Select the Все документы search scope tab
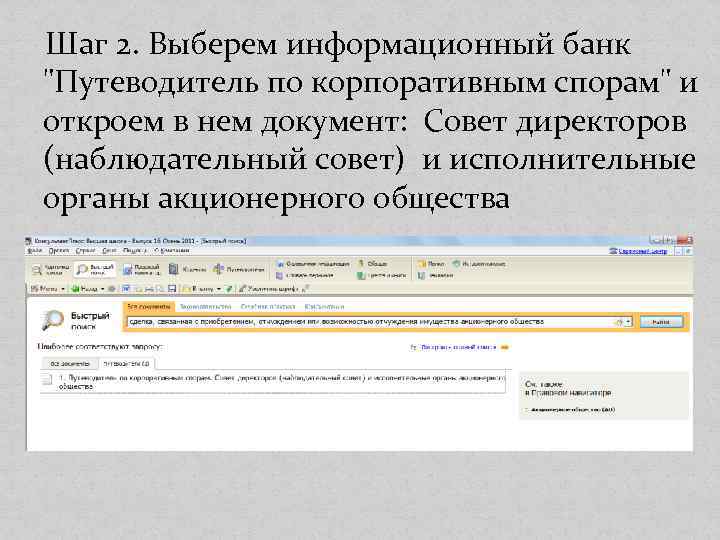The height and width of the screenshot is (540, 720). tap(149, 307)
